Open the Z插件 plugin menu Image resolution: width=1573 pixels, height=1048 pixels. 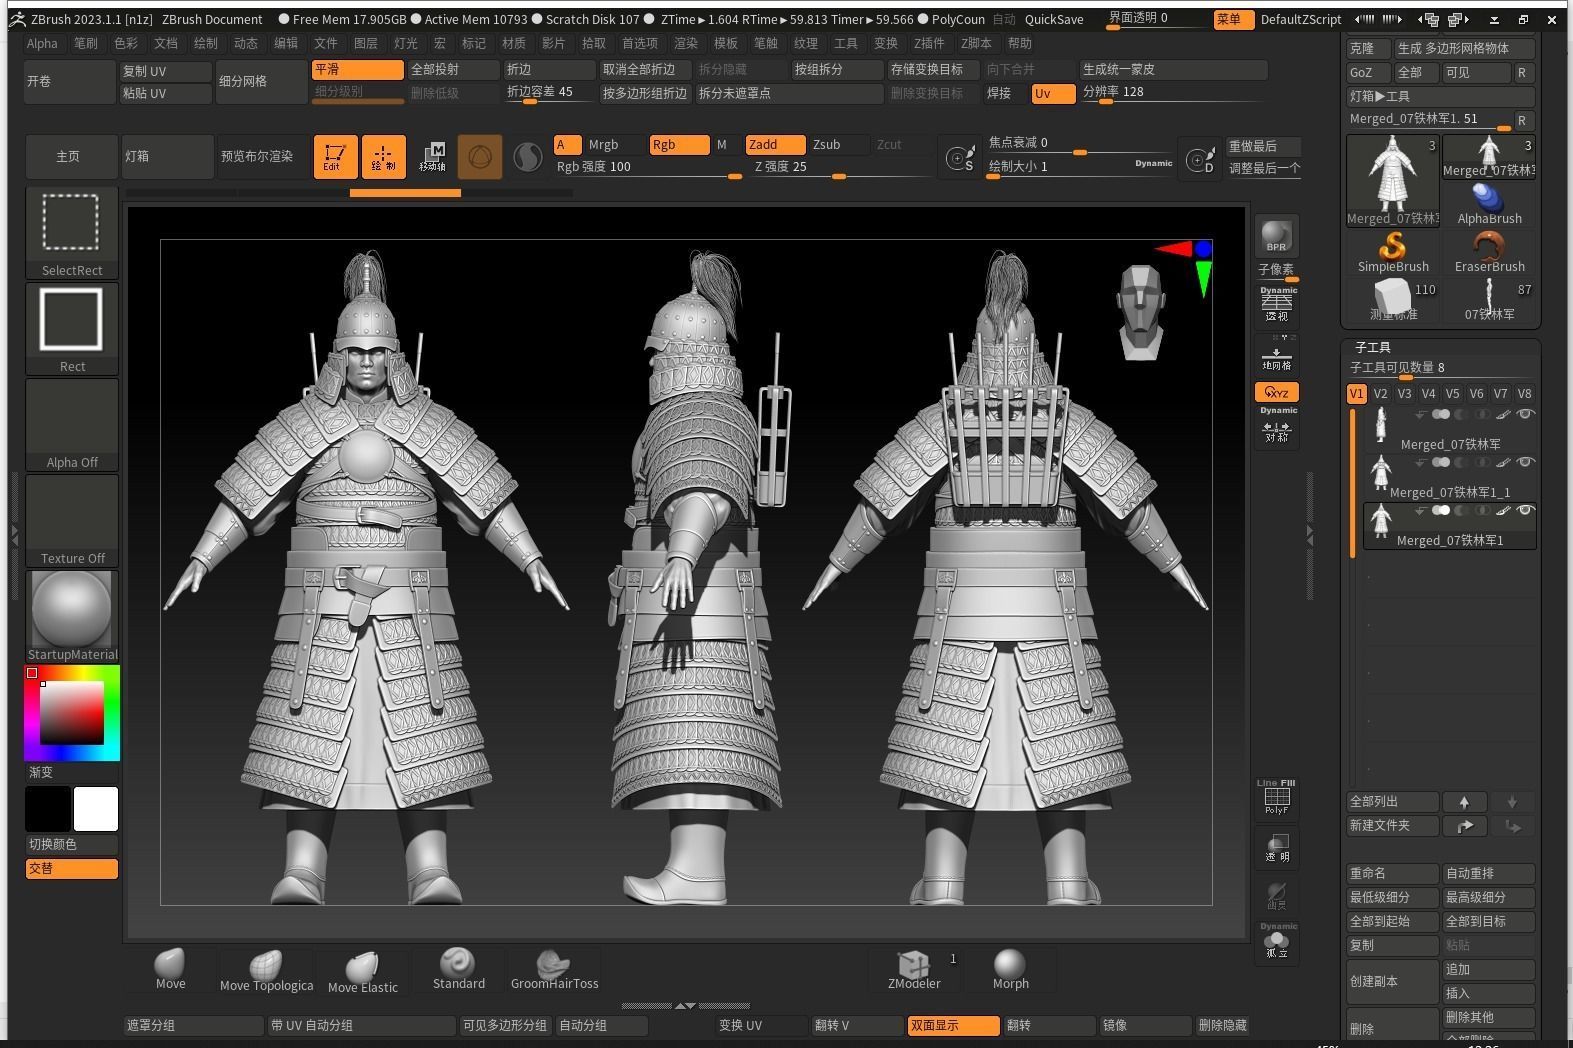(x=929, y=43)
